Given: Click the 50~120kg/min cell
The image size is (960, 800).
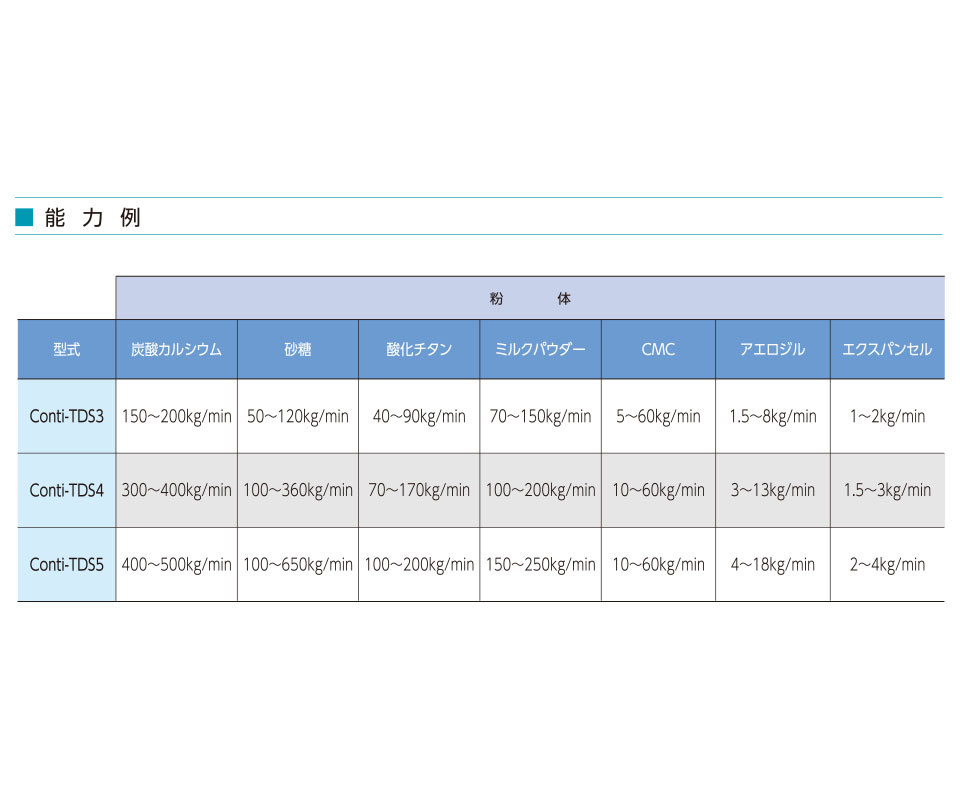Looking at the screenshot, I should point(298,416).
